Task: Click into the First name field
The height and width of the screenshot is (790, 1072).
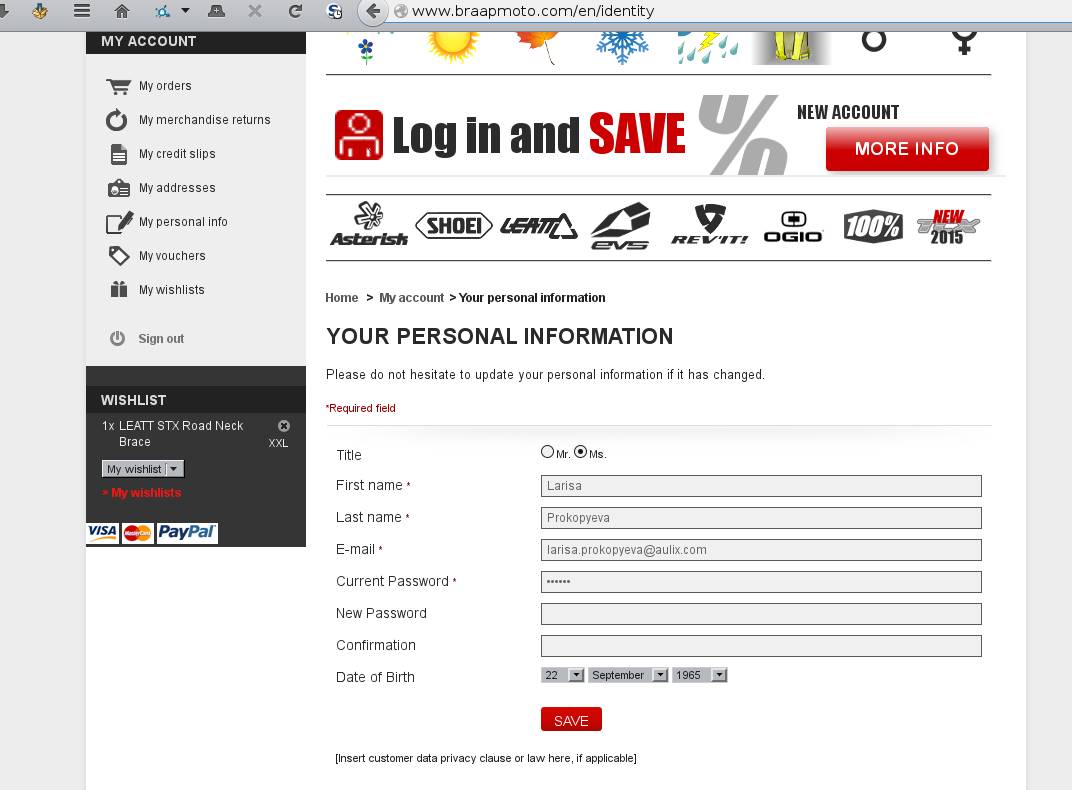Action: point(761,486)
